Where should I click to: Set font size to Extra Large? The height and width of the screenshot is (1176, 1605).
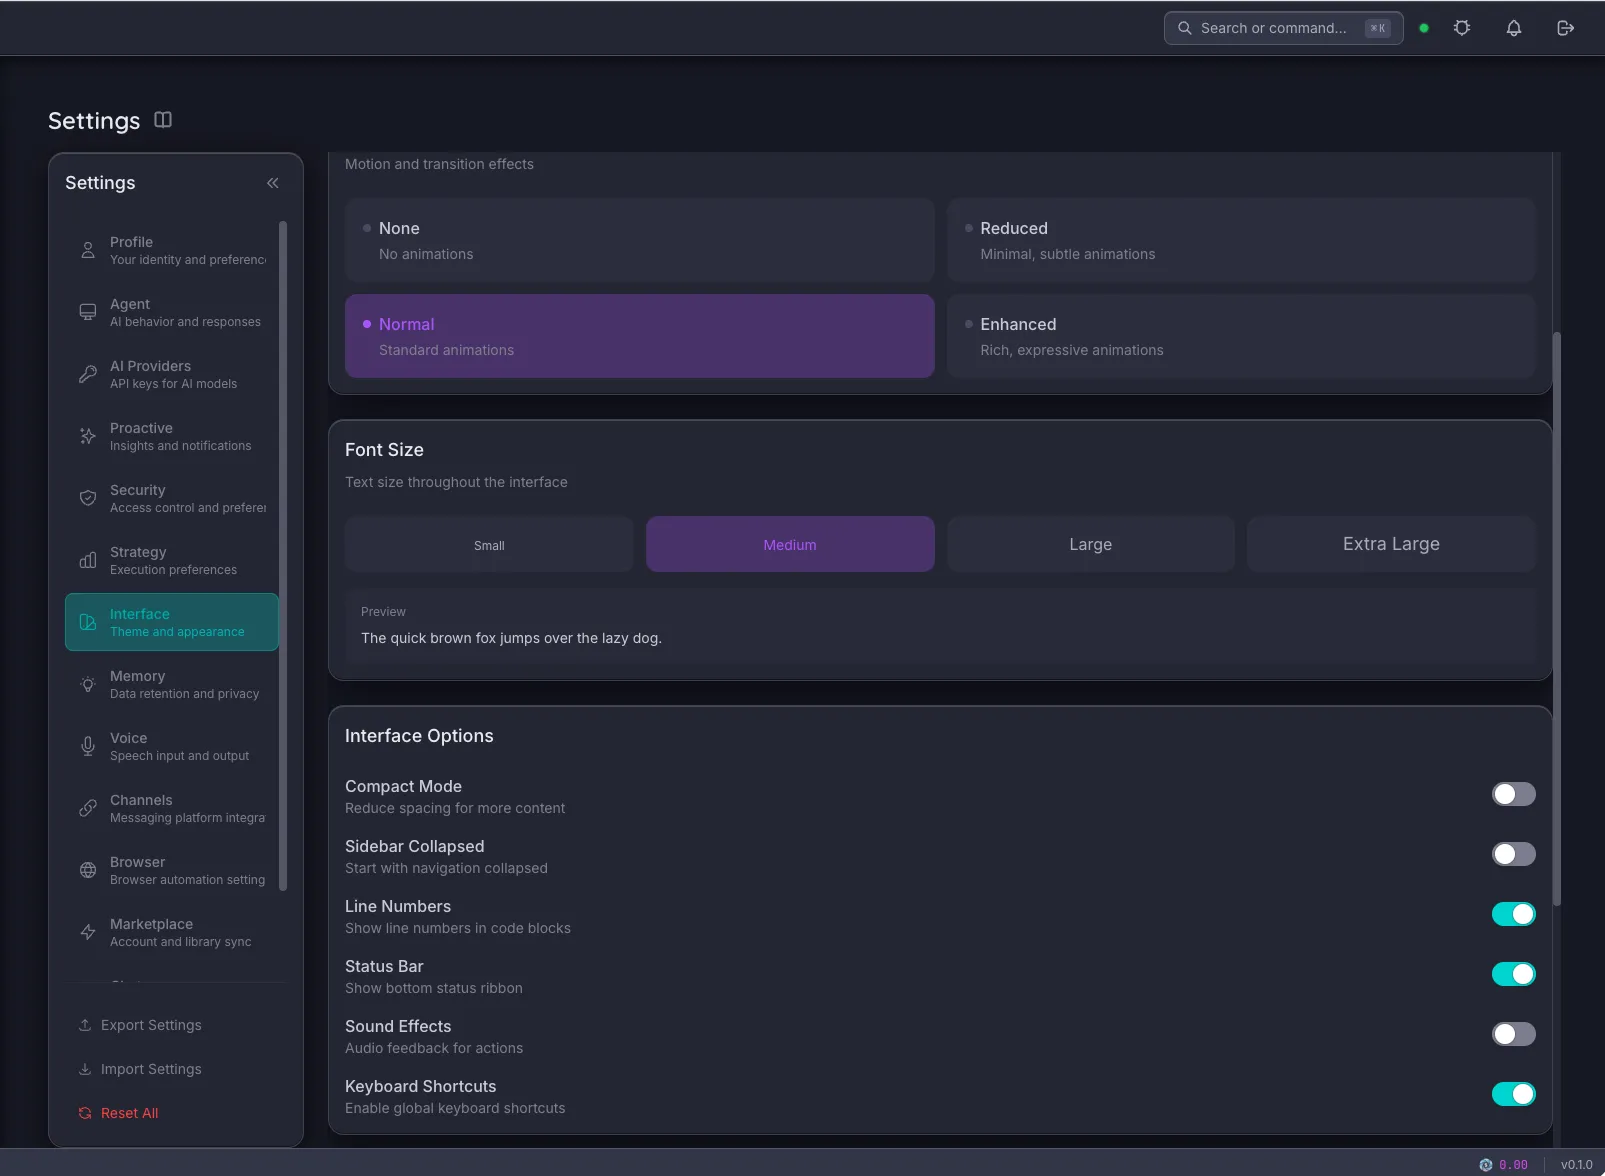point(1391,544)
